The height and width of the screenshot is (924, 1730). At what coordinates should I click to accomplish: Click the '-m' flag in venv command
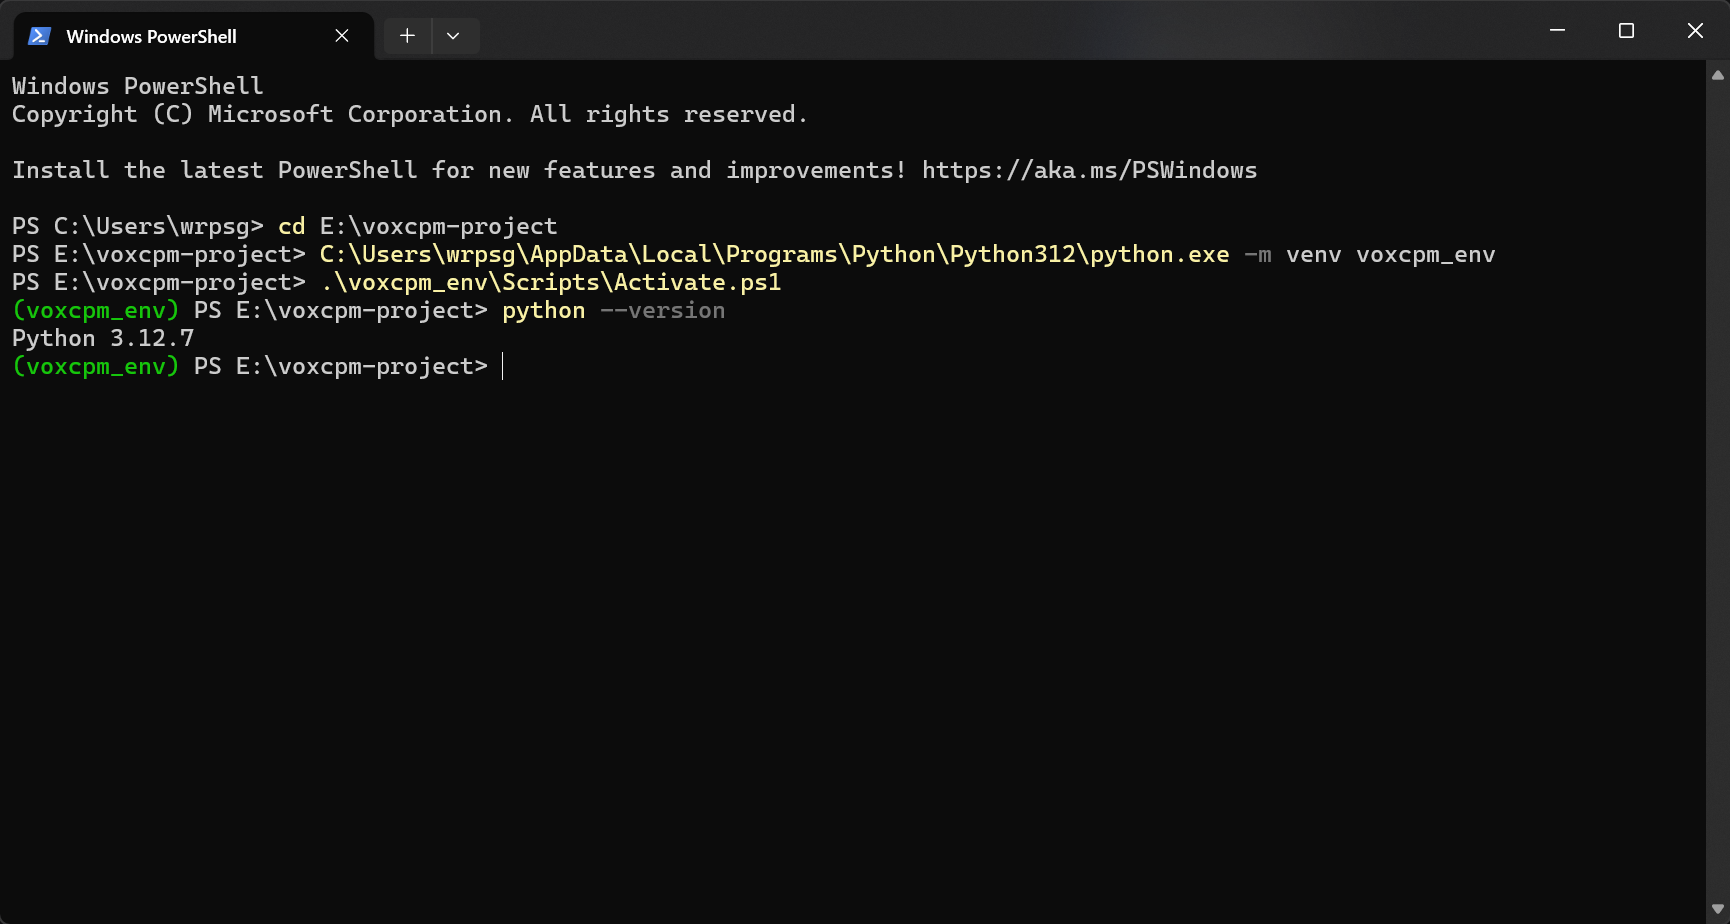point(1258,255)
